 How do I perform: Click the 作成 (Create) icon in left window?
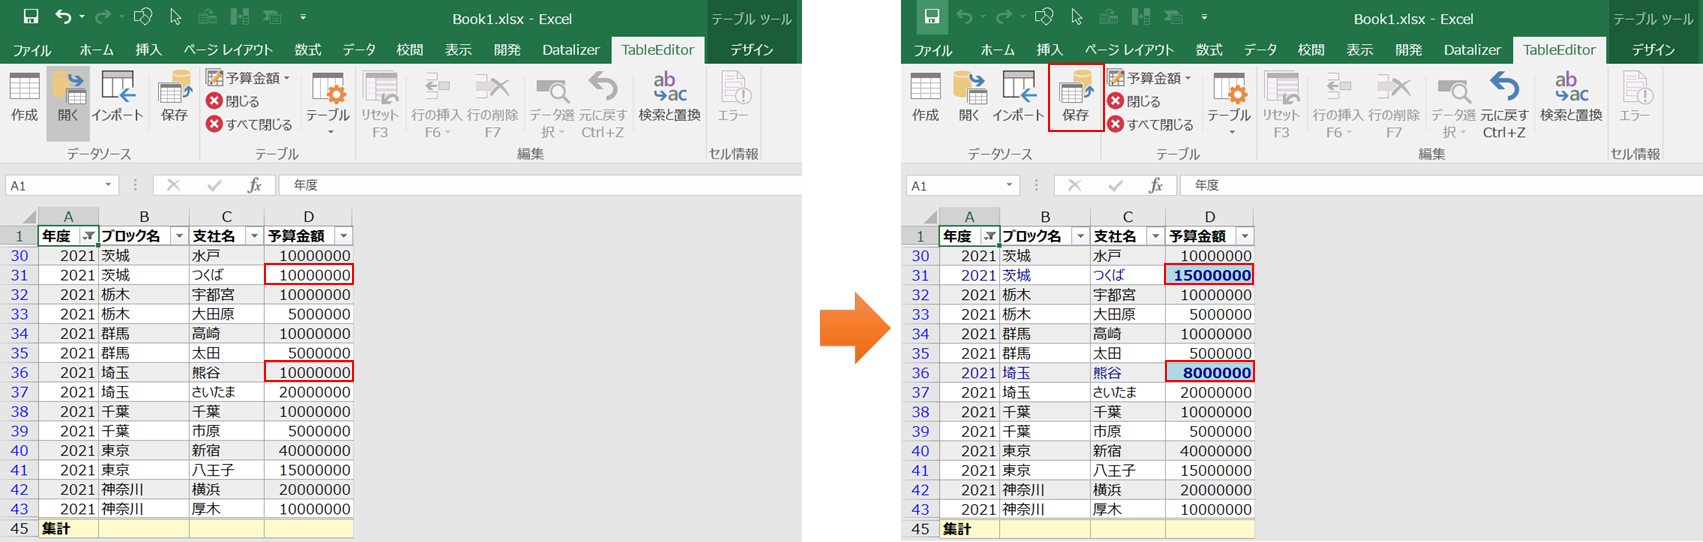pos(24,97)
